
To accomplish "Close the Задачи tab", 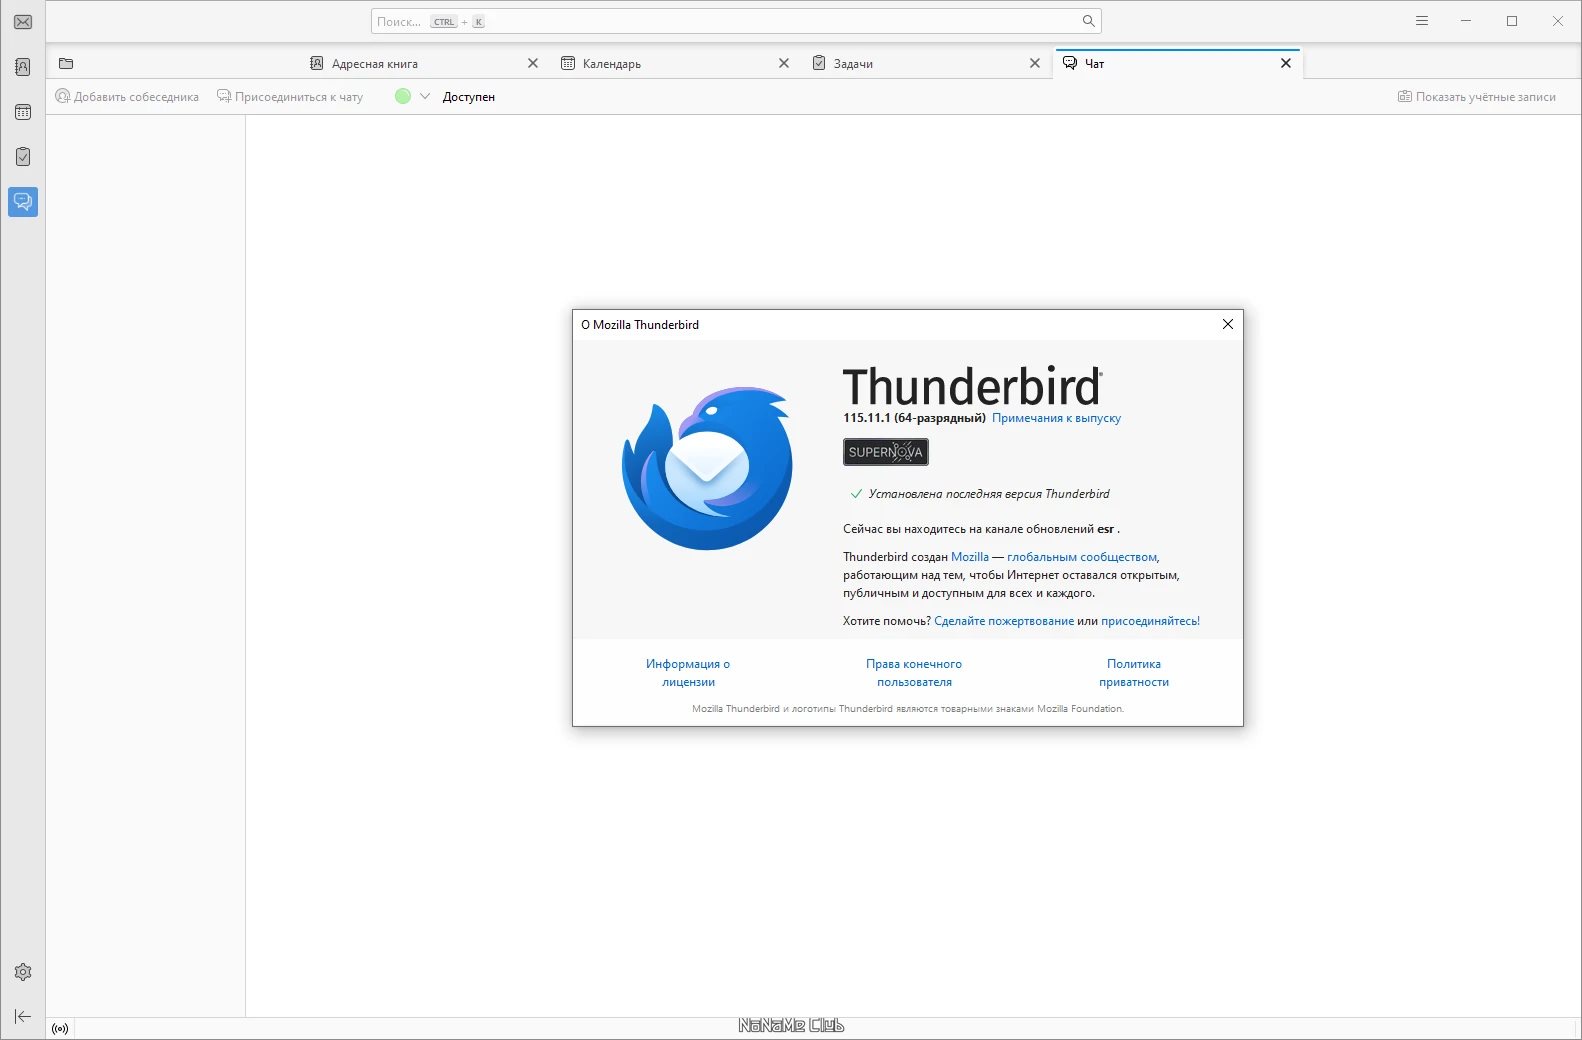I will (1035, 63).
